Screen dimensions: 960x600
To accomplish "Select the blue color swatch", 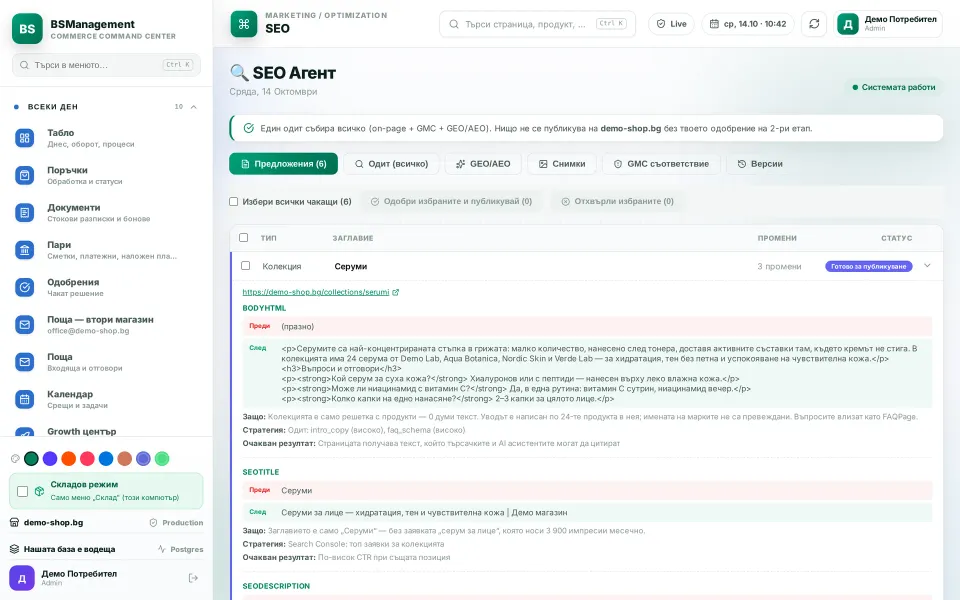I will (106, 459).
